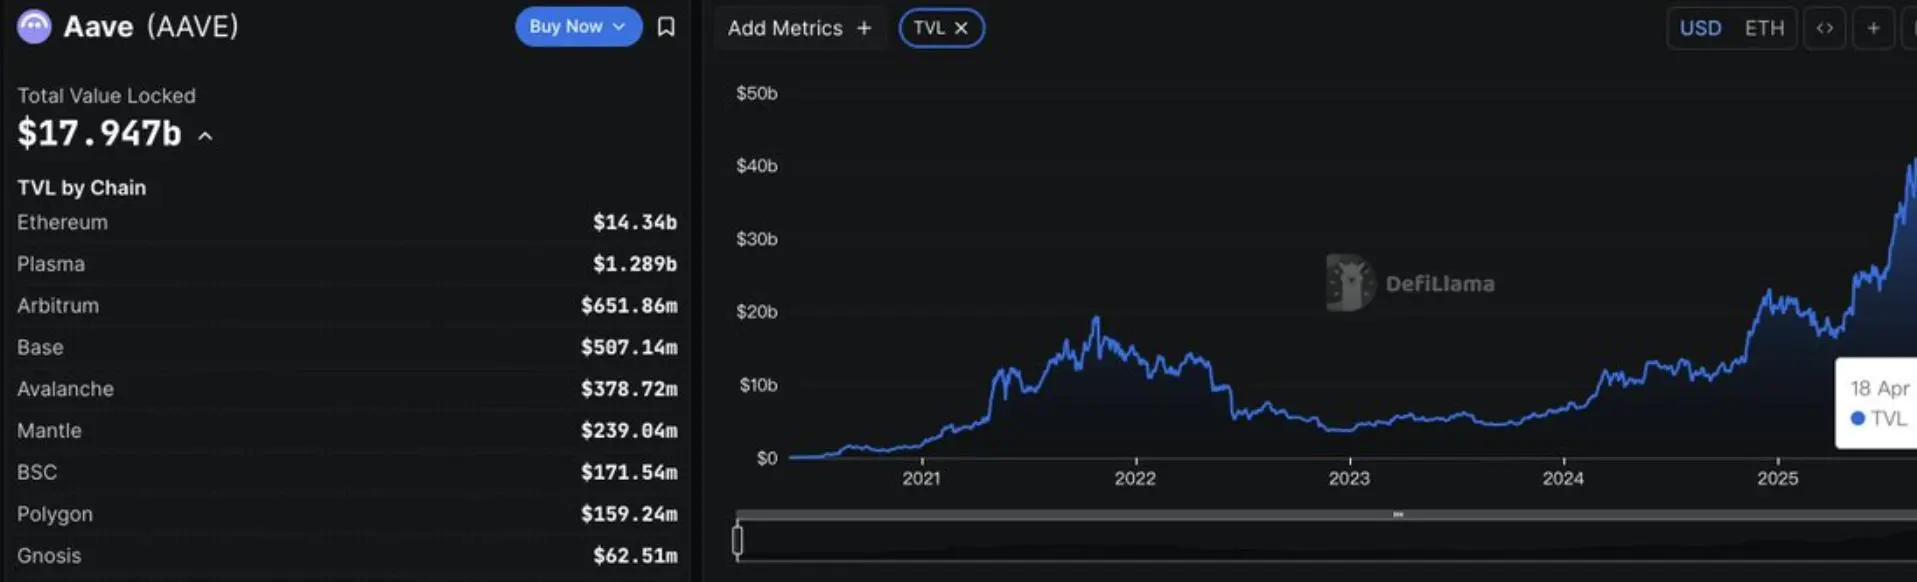
Task: Click the left handle of the range slider
Action: click(738, 541)
